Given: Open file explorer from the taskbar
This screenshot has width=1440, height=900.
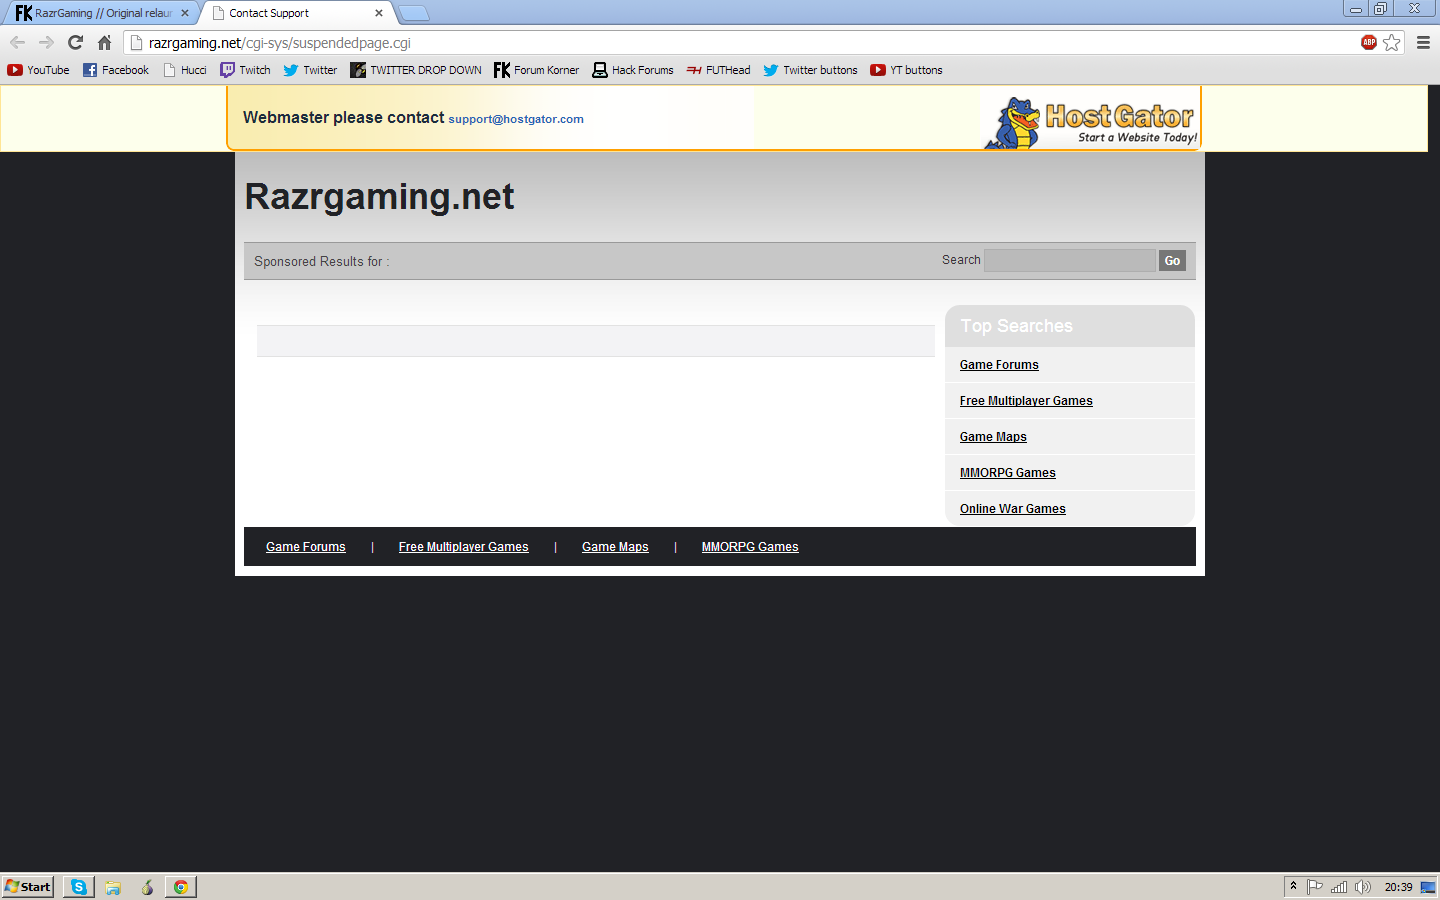Looking at the screenshot, I should tap(113, 887).
